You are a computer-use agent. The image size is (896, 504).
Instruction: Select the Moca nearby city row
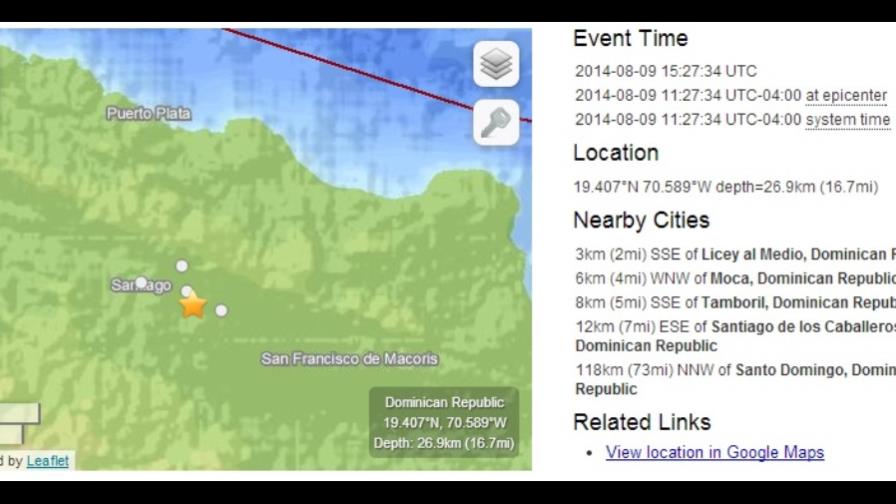coord(735,278)
